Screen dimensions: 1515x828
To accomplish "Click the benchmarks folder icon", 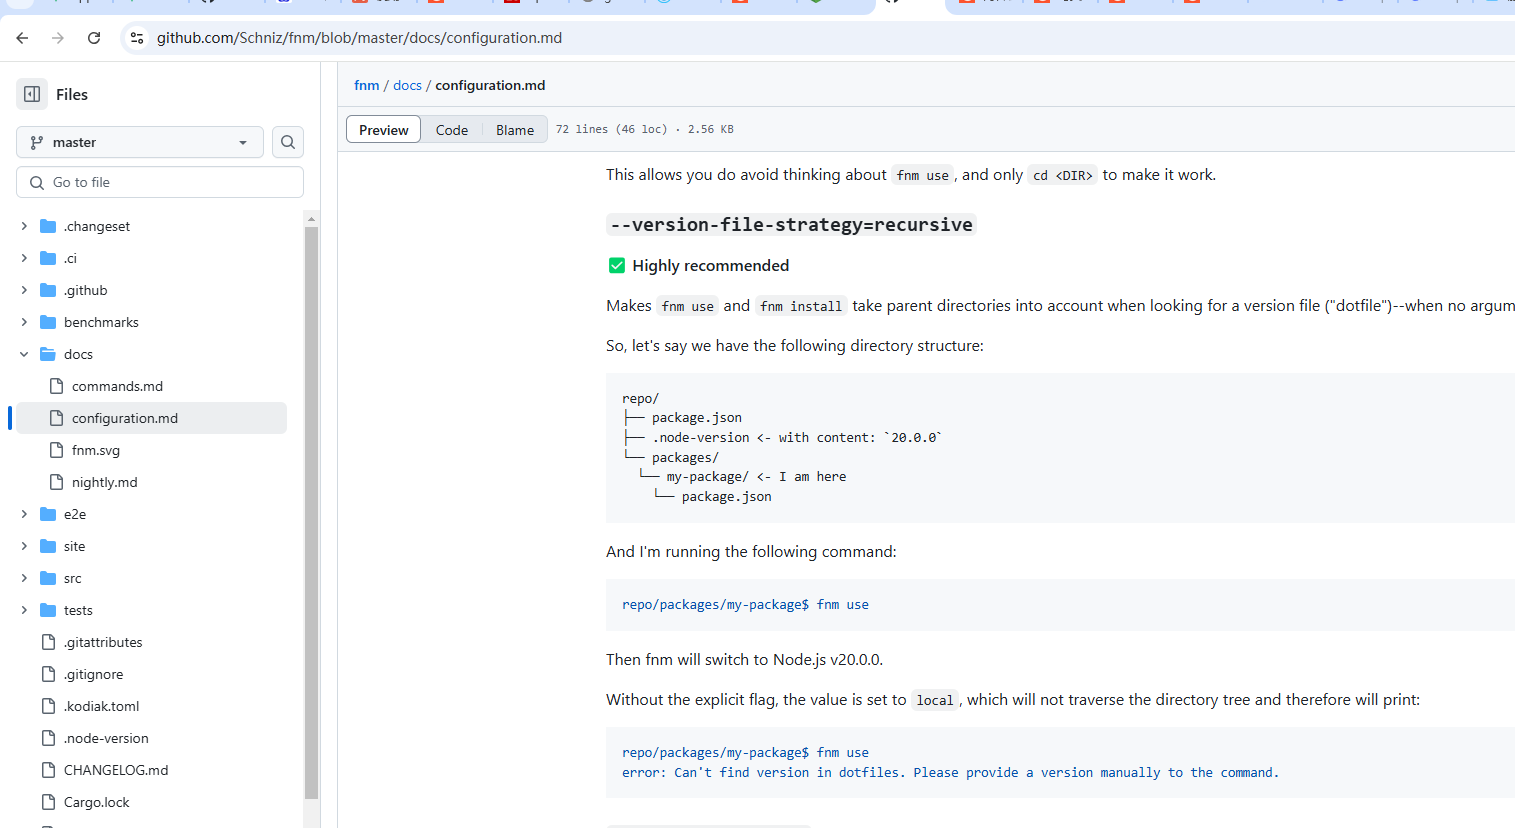I will click(48, 322).
